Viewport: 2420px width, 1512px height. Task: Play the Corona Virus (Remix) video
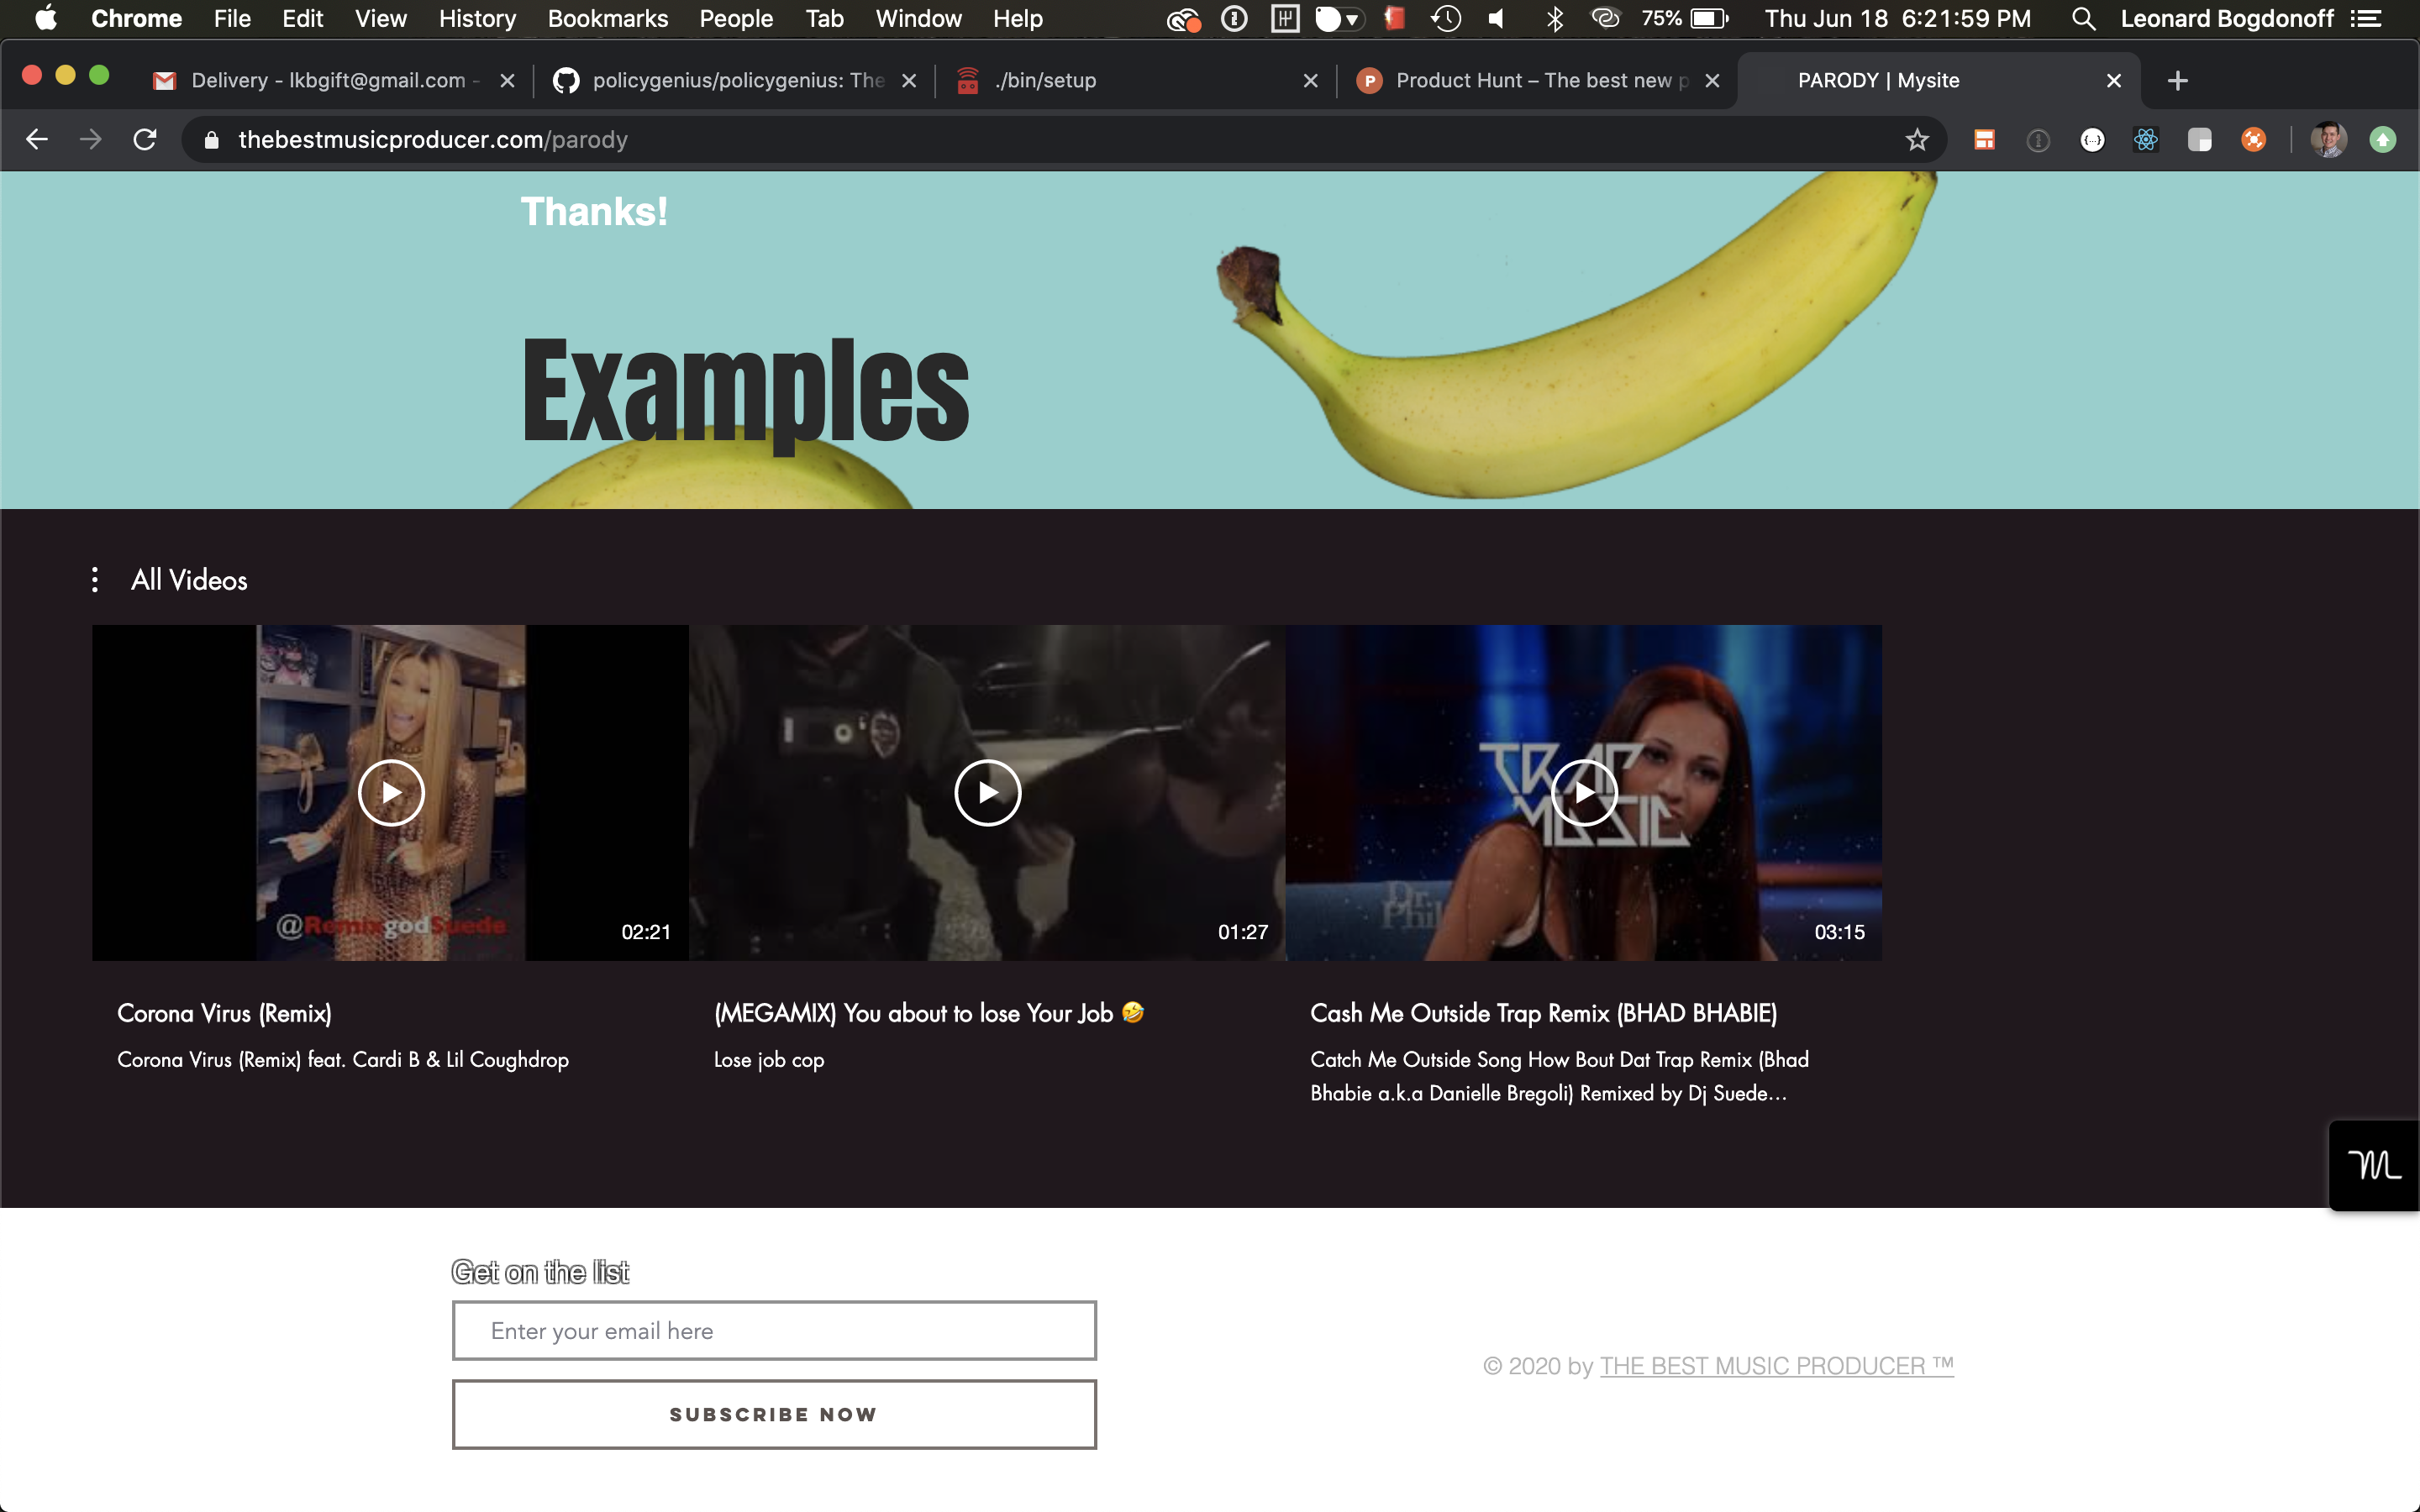pyautogui.click(x=391, y=793)
